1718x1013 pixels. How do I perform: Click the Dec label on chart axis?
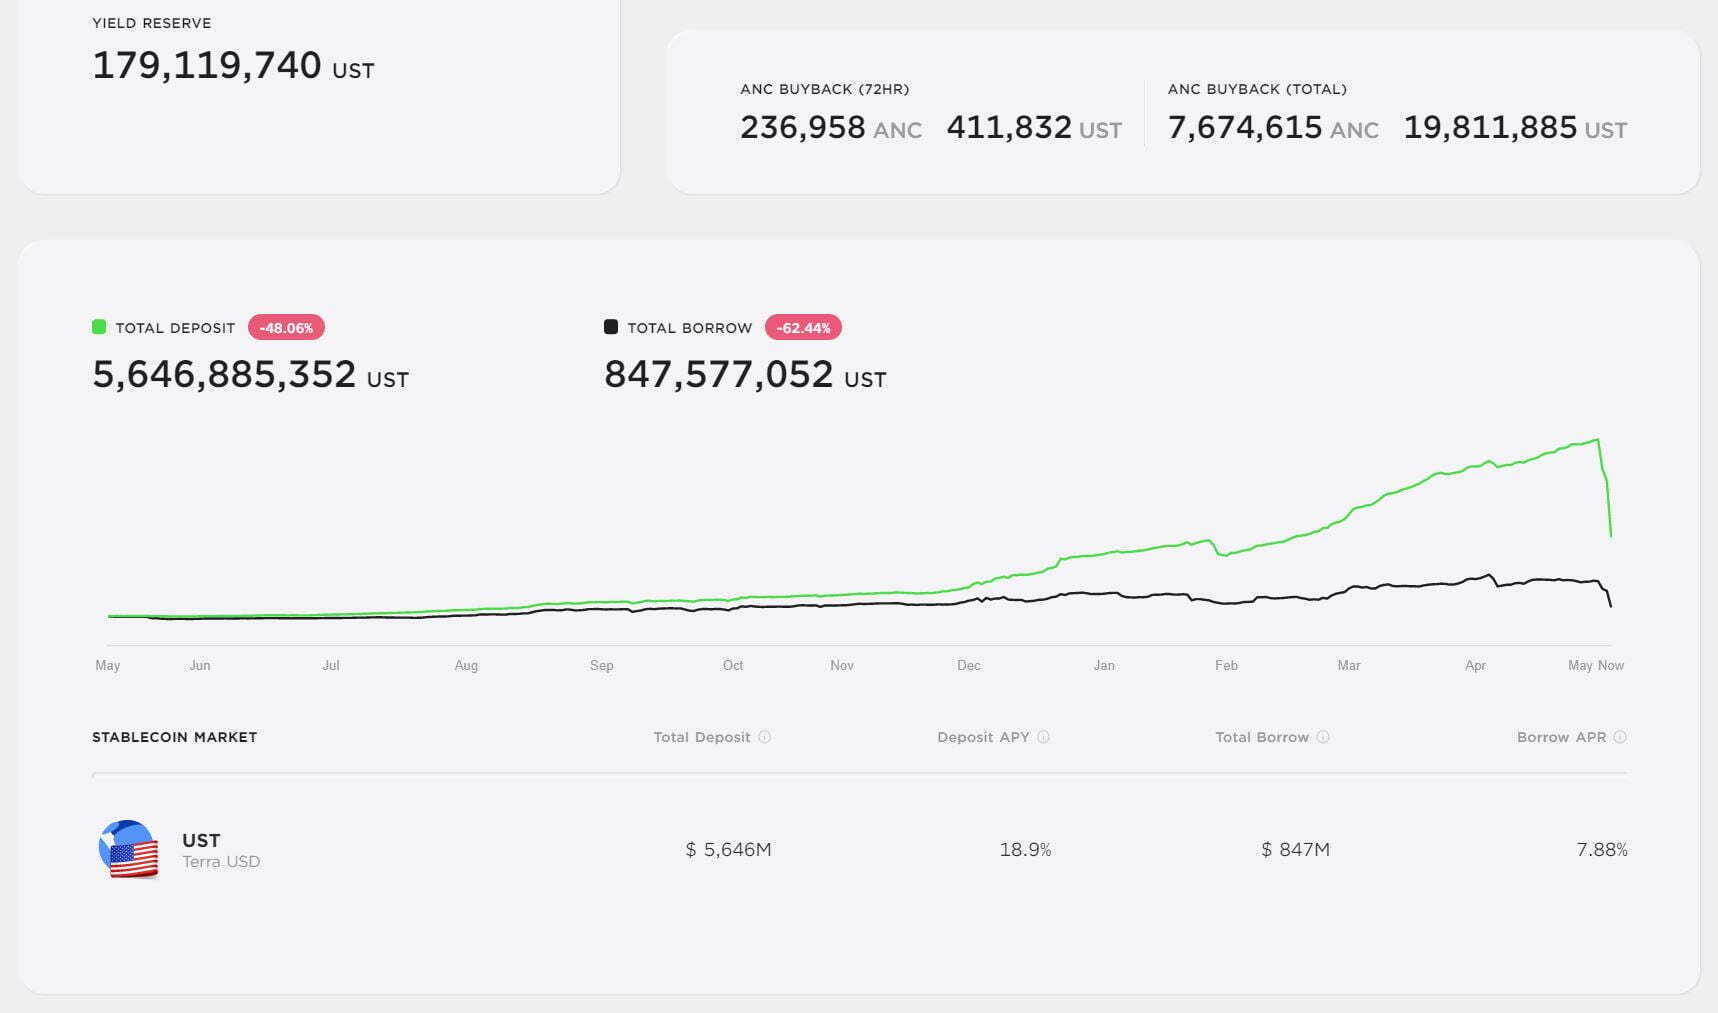[969, 665]
